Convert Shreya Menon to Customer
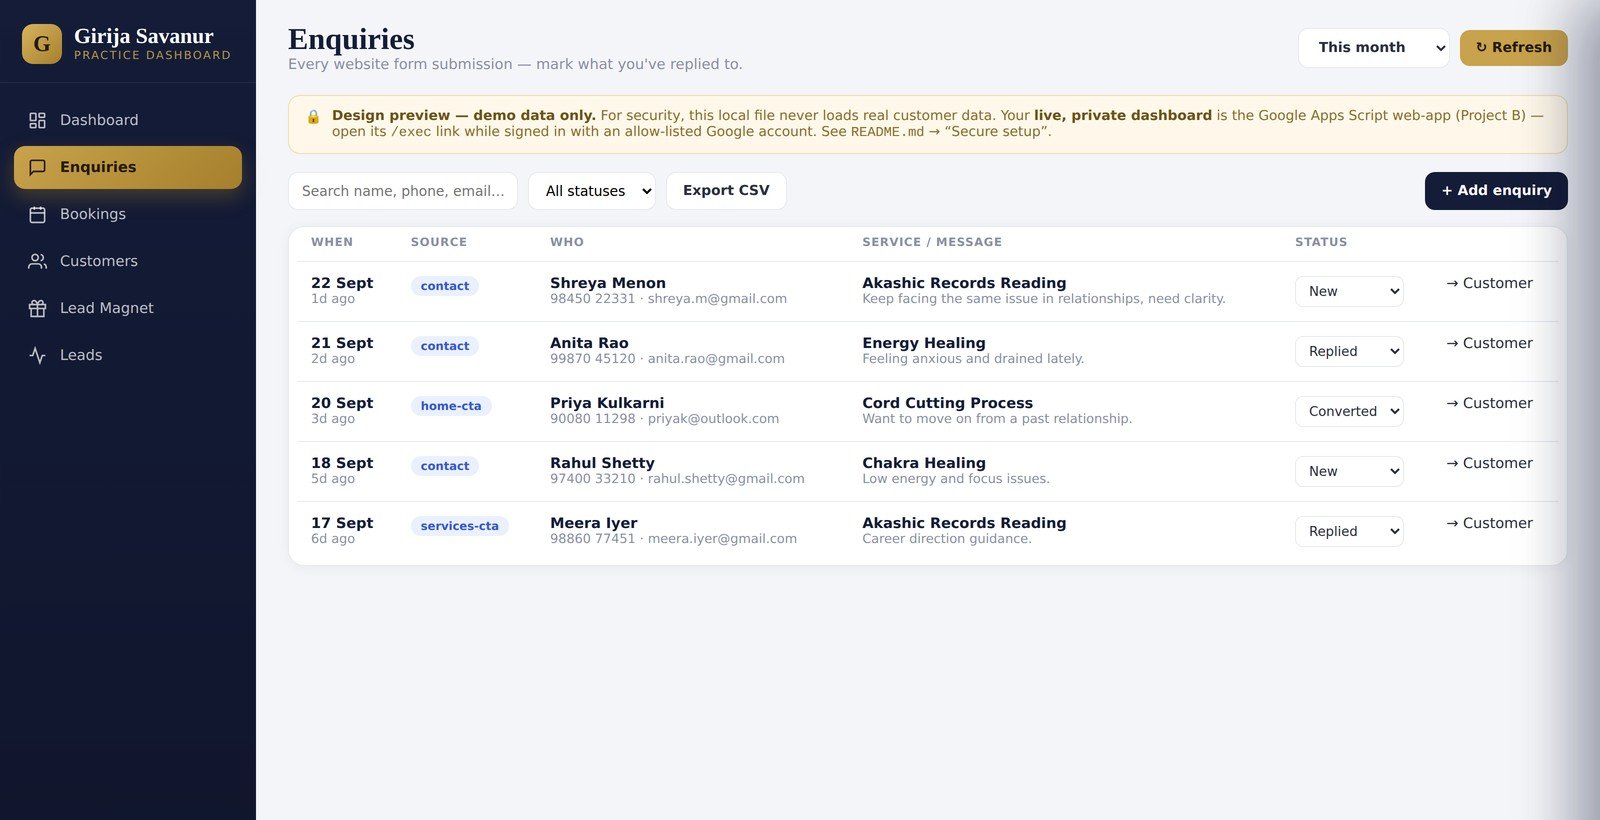1600x820 pixels. coord(1489,283)
